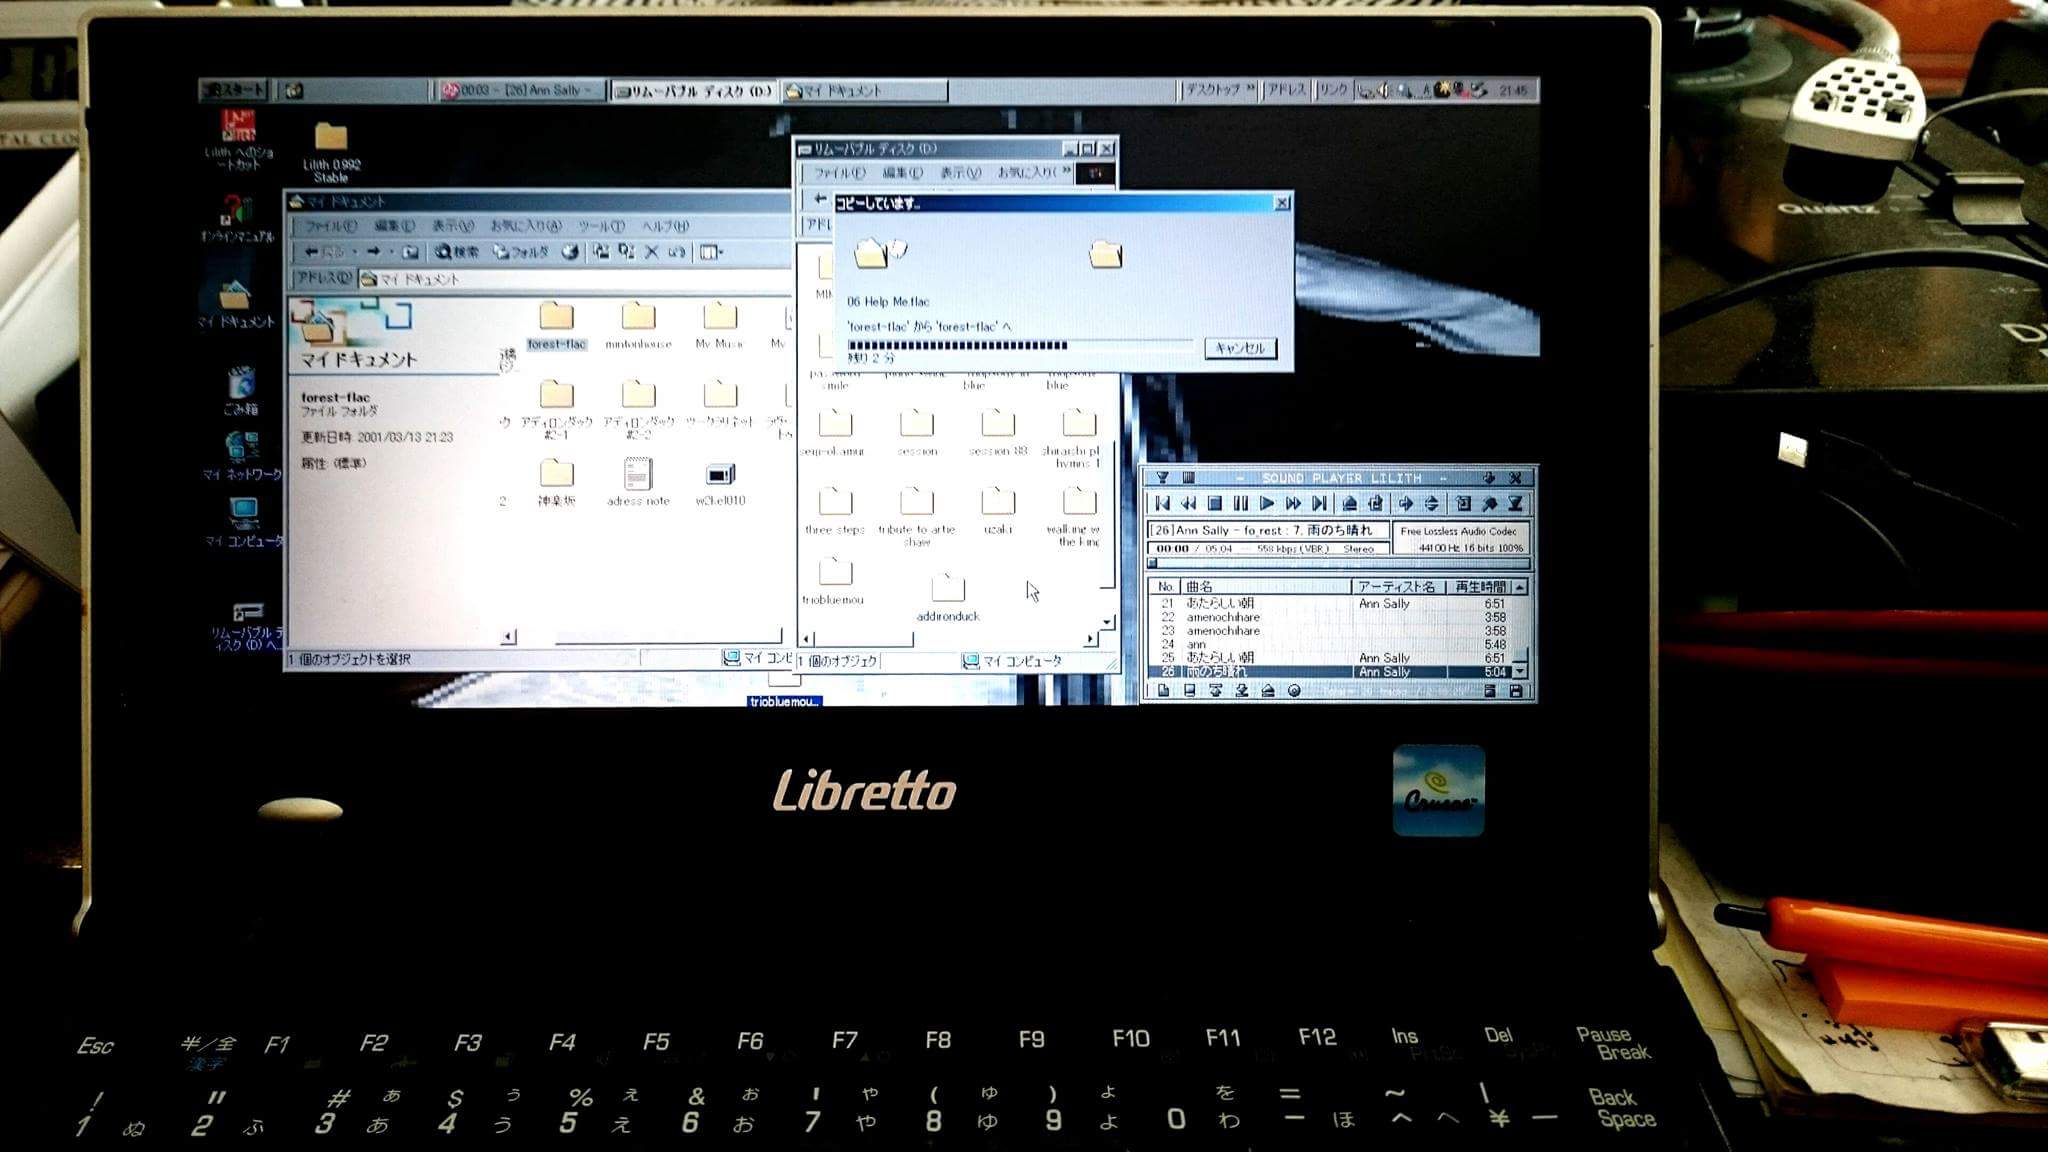Fast-forward the track in Lilith player
The image size is (2048, 1152).
coord(1293,504)
